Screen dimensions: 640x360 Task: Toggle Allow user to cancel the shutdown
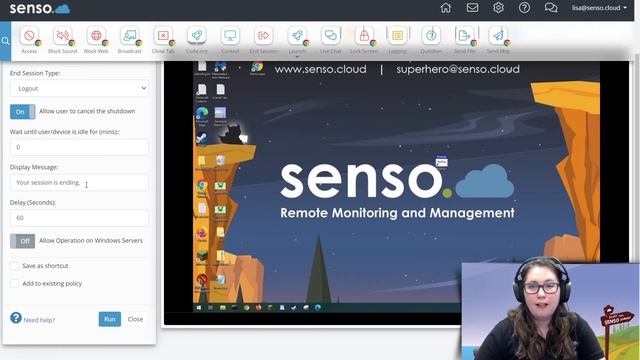tap(22, 111)
